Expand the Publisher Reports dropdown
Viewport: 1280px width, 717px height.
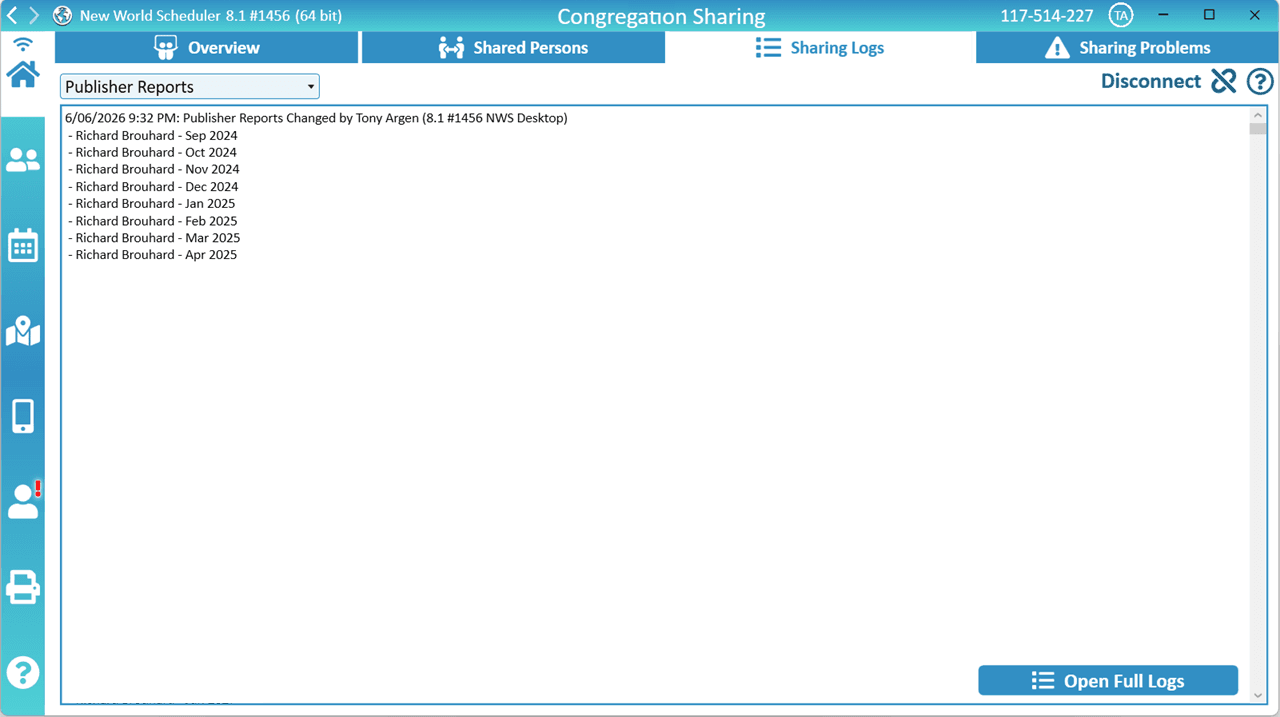[190, 86]
